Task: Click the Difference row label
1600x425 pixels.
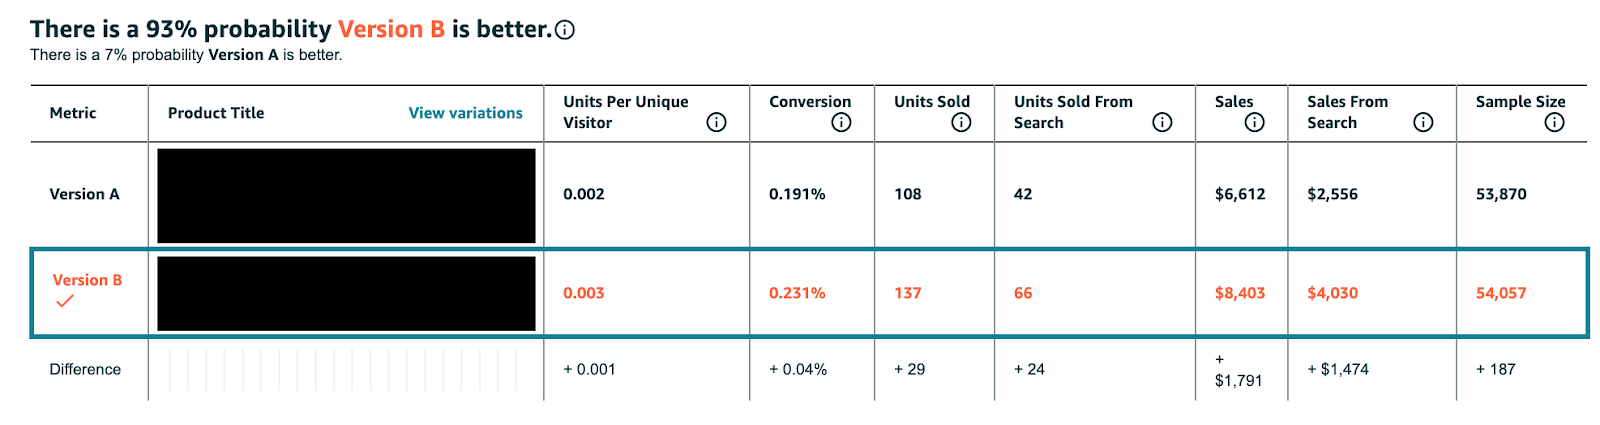Action: tap(85, 369)
